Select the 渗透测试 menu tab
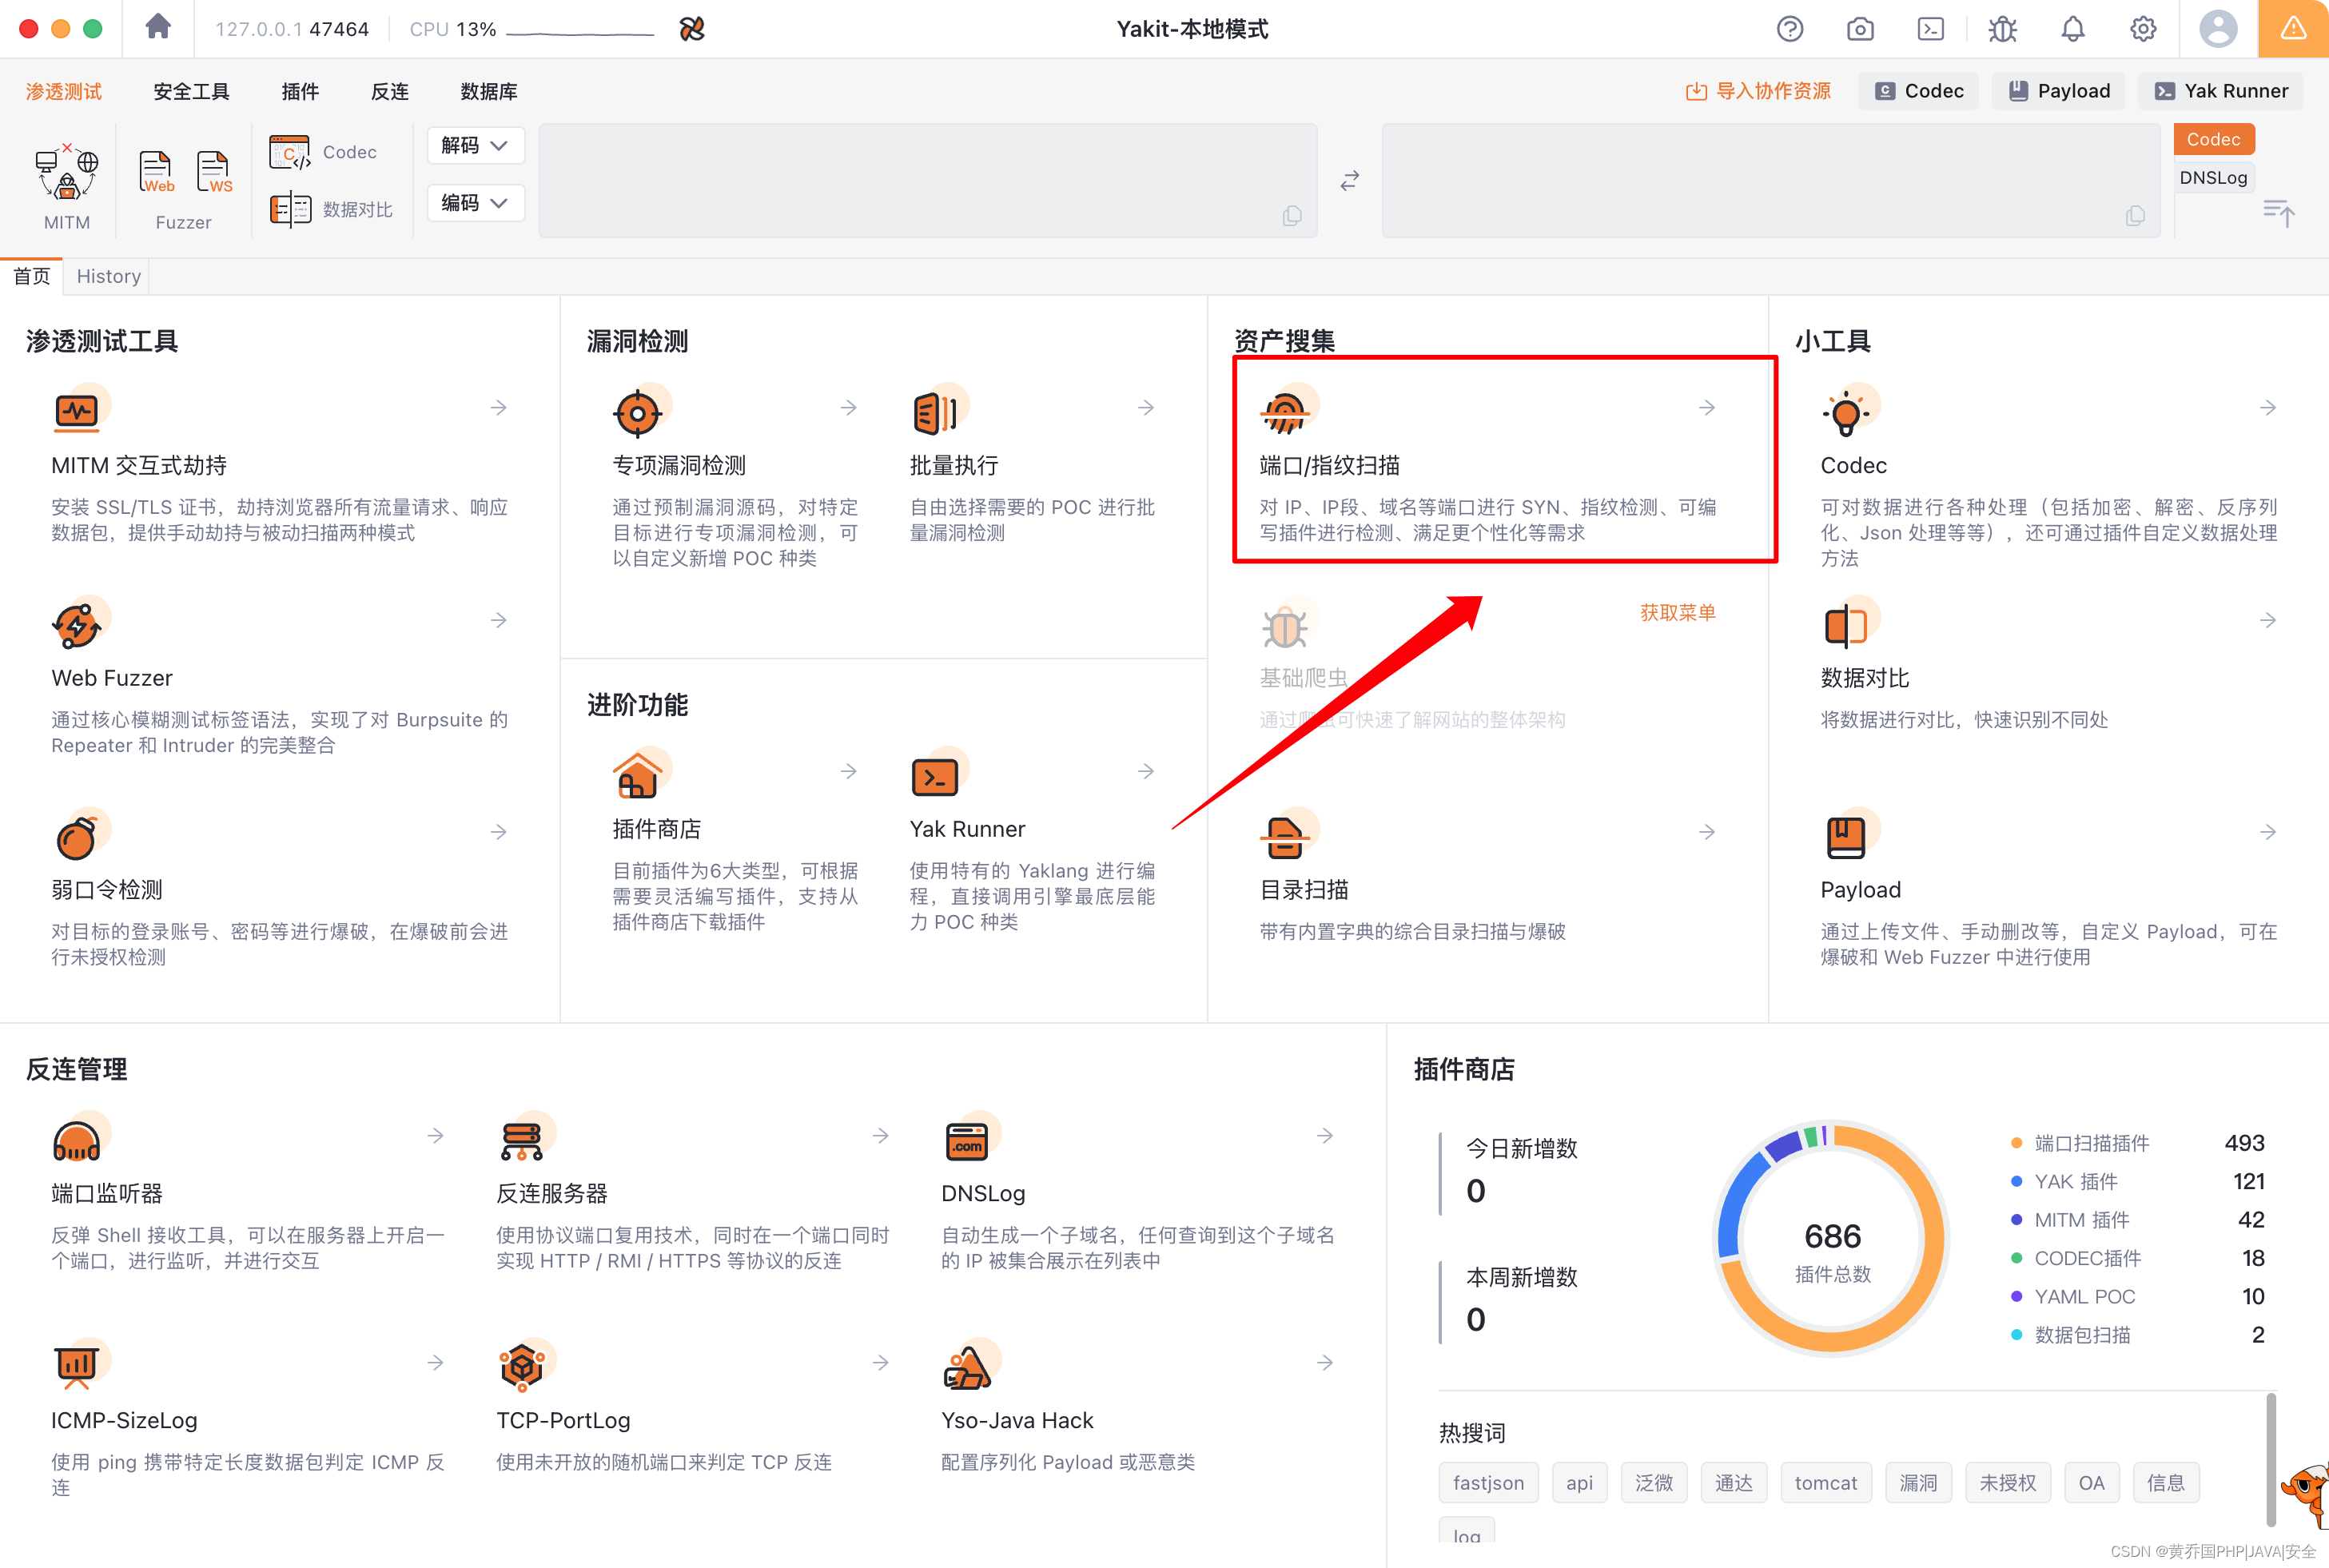Viewport: 2329px width, 1568px height. [63, 91]
